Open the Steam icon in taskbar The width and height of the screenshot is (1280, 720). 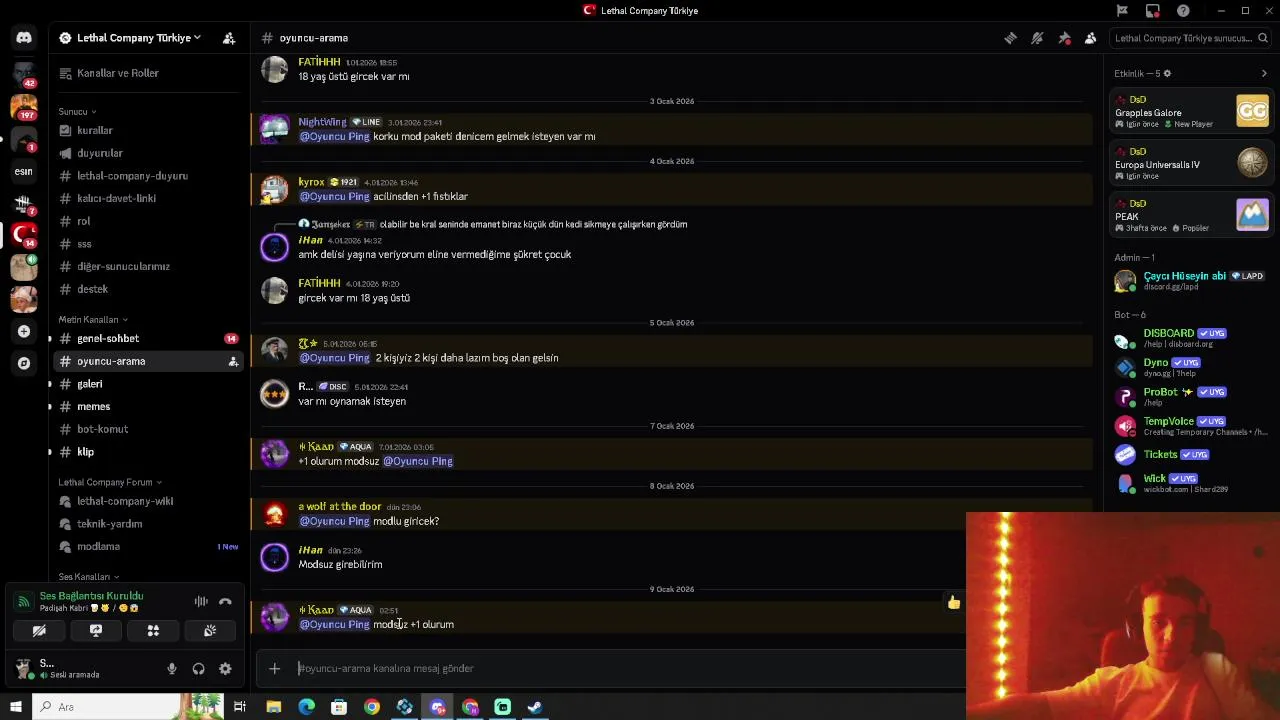coord(535,707)
